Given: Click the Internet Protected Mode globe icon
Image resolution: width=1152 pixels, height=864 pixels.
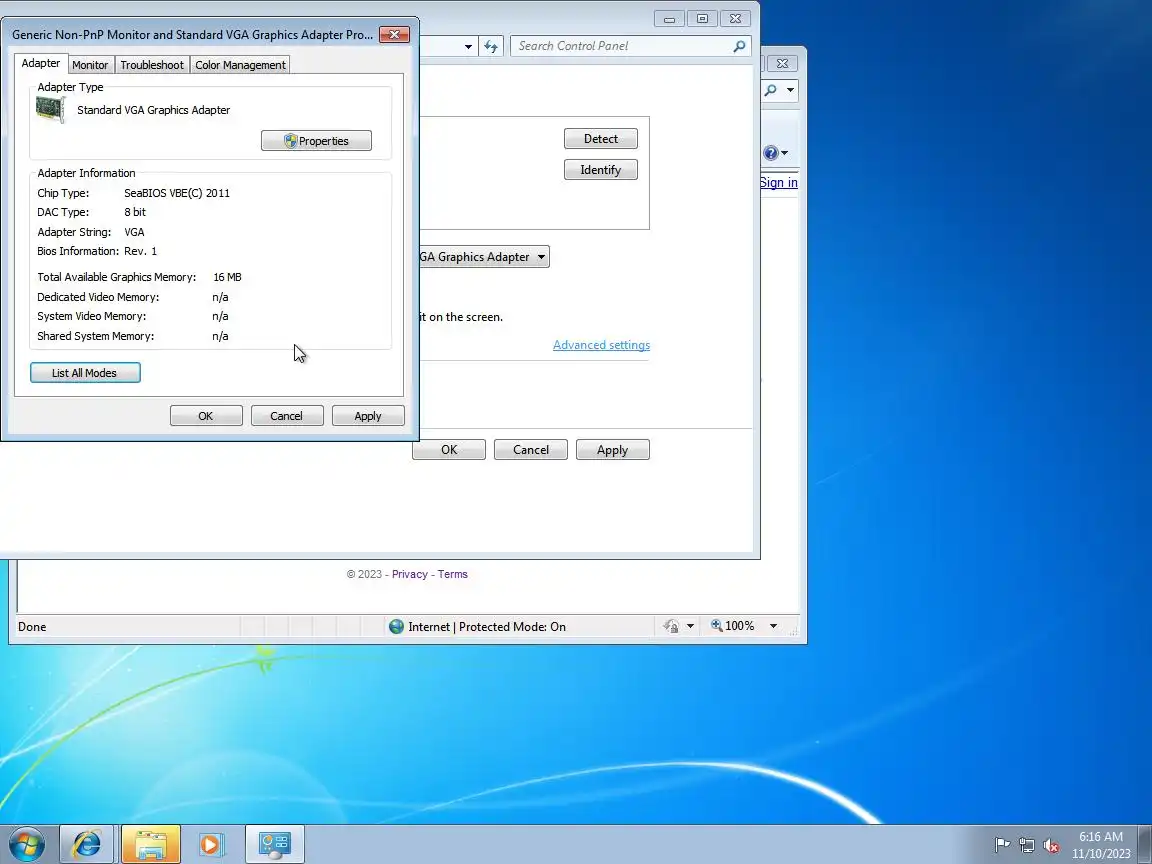Looking at the screenshot, I should tap(396, 627).
